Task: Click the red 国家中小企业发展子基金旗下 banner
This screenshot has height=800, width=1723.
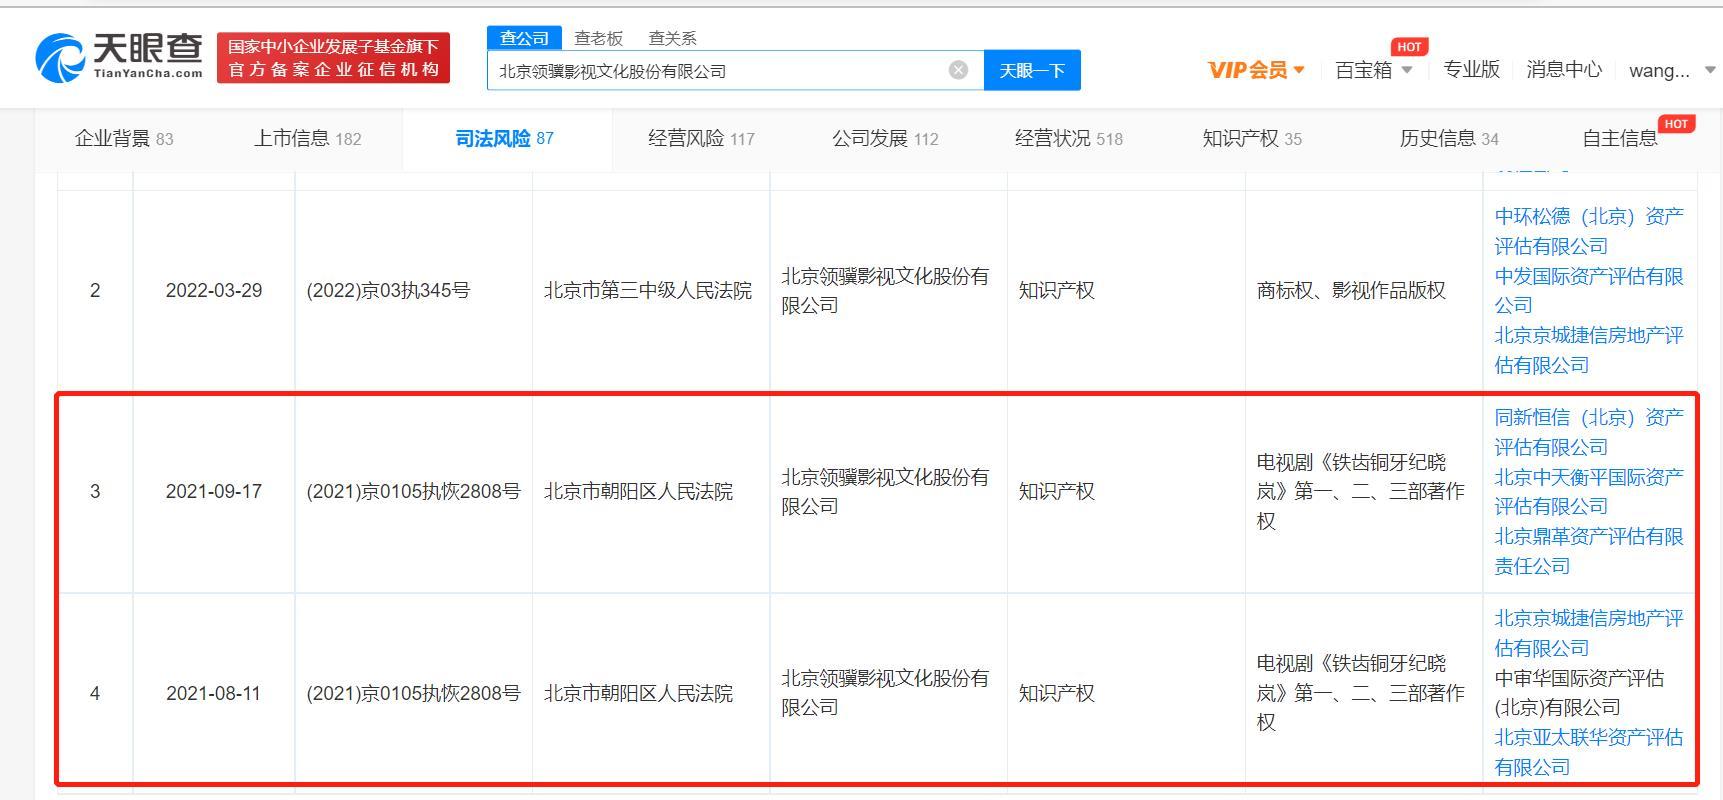Action: tap(333, 57)
